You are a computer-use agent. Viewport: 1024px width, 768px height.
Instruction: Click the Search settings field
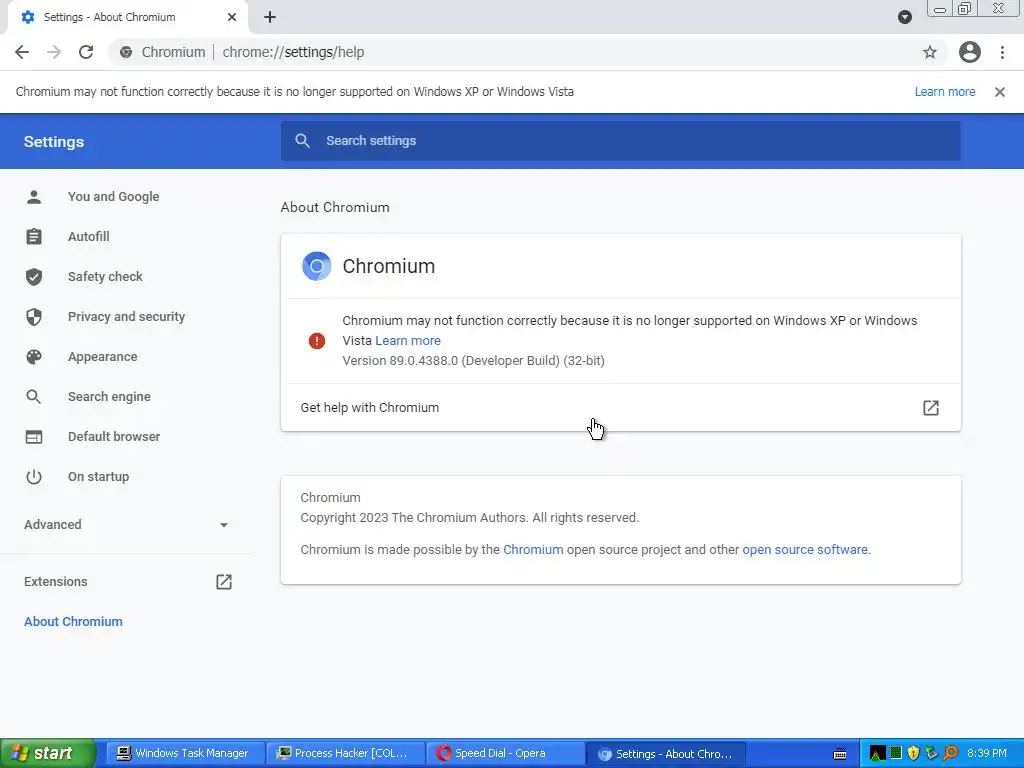pos(620,140)
